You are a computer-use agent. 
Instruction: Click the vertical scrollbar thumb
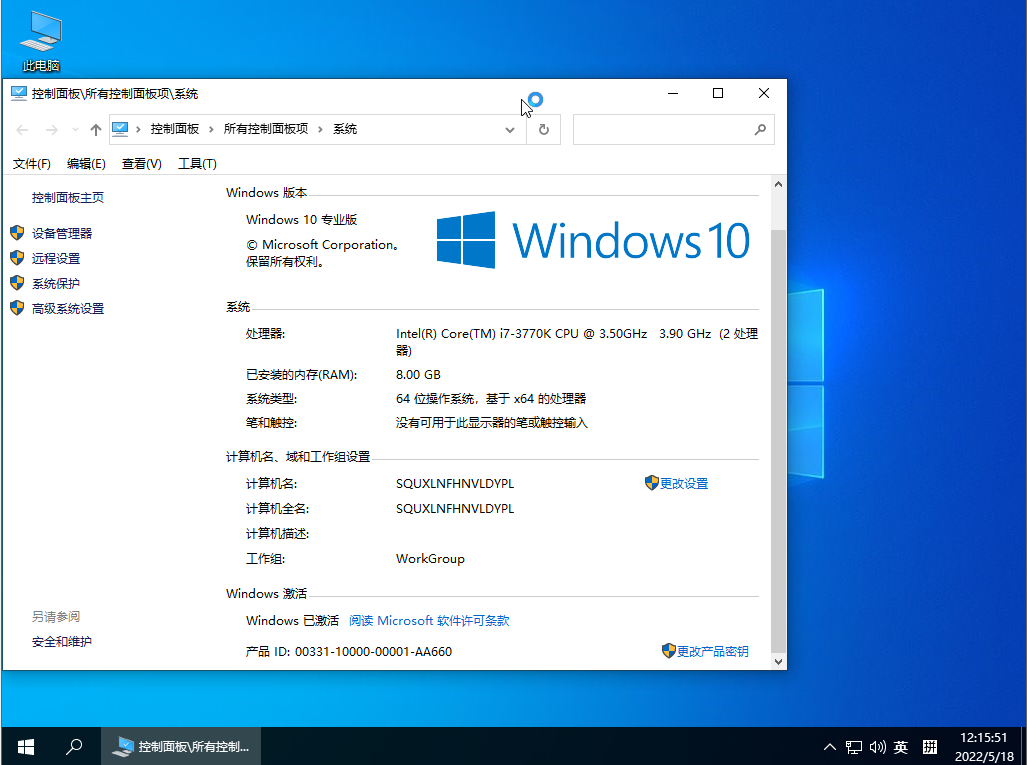(778, 440)
